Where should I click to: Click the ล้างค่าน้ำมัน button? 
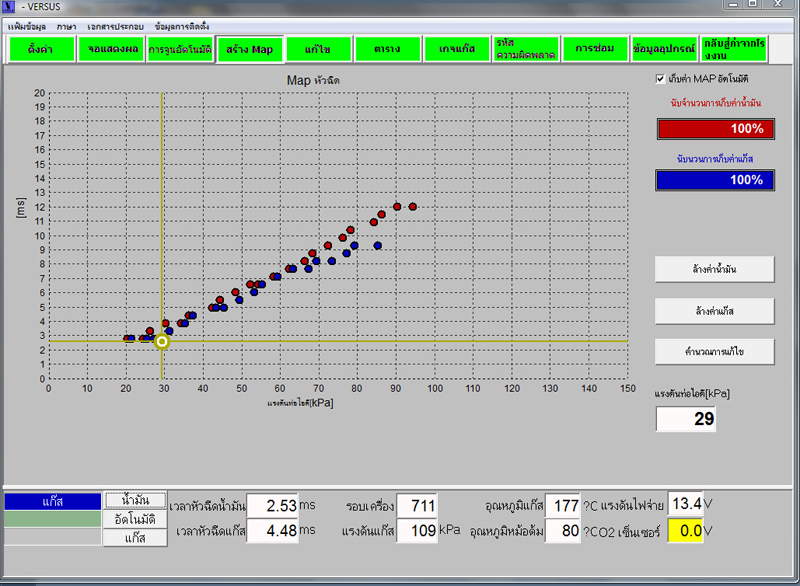pyautogui.click(x=714, y=269)
